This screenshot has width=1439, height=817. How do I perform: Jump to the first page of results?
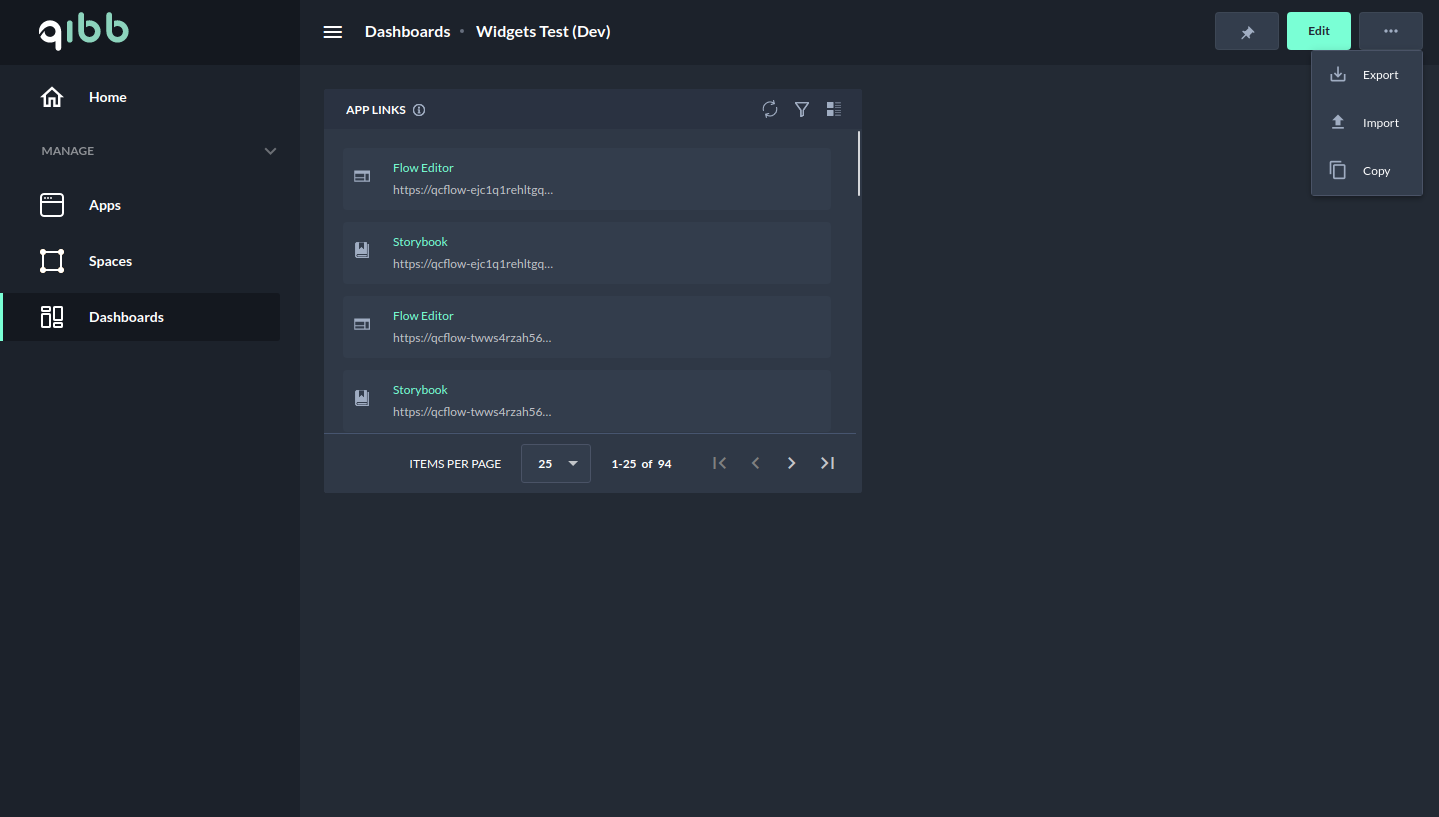coord(719,463)
